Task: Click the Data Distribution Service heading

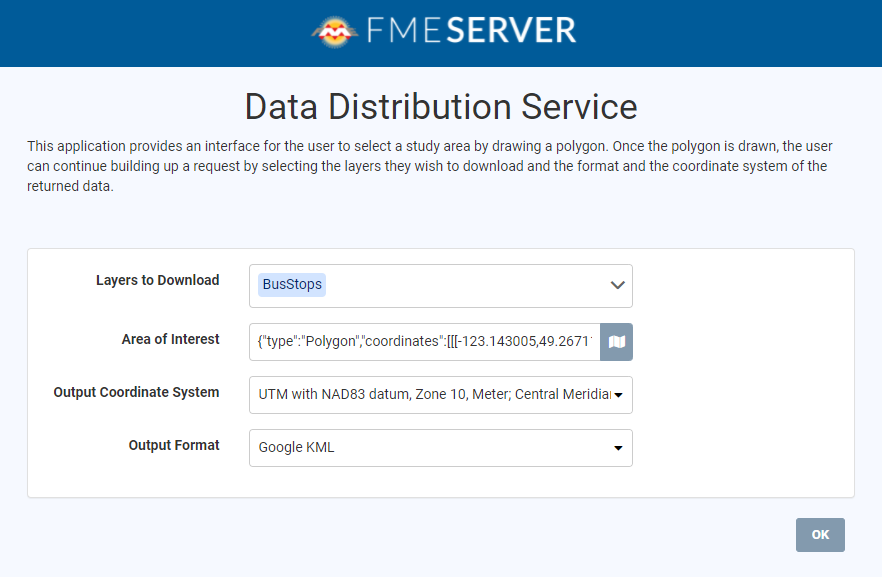Action: [441, 106]
